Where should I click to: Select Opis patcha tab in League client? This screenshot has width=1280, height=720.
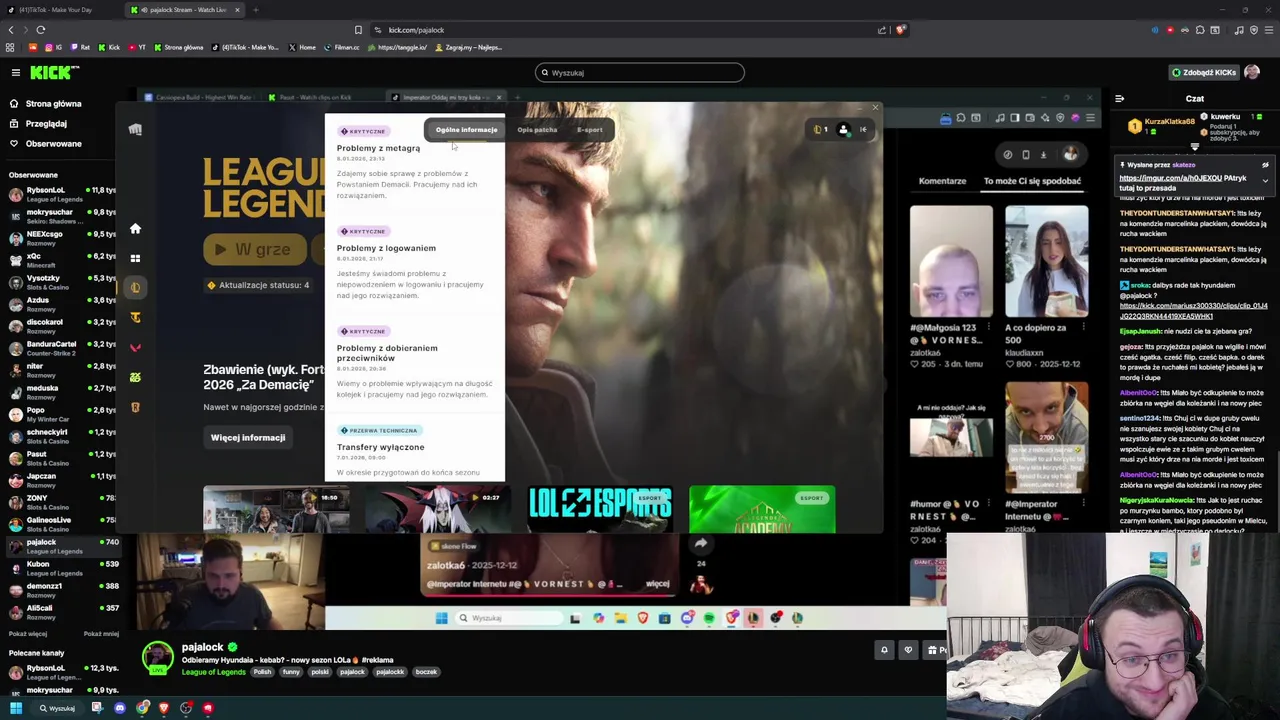[x=537, y=130]
